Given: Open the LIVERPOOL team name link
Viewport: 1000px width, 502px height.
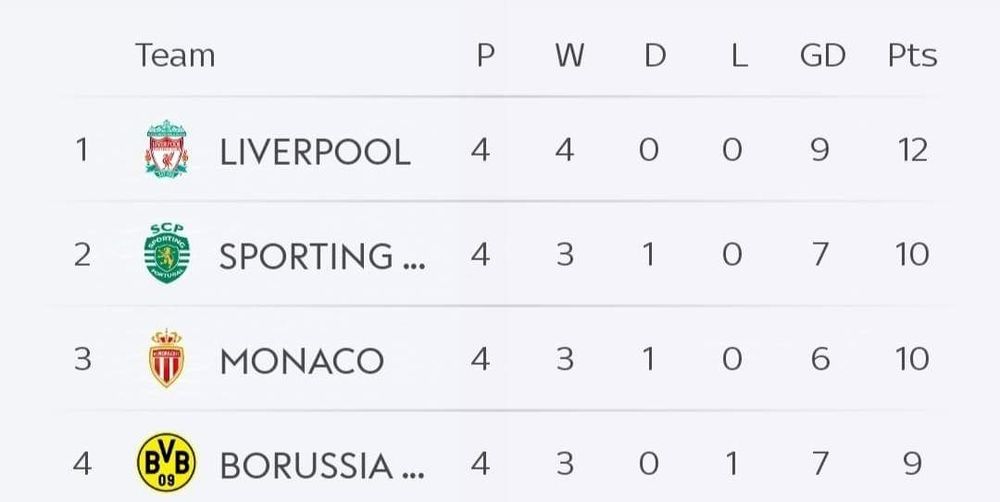Looking at the screenshot, I should [315, 152].
